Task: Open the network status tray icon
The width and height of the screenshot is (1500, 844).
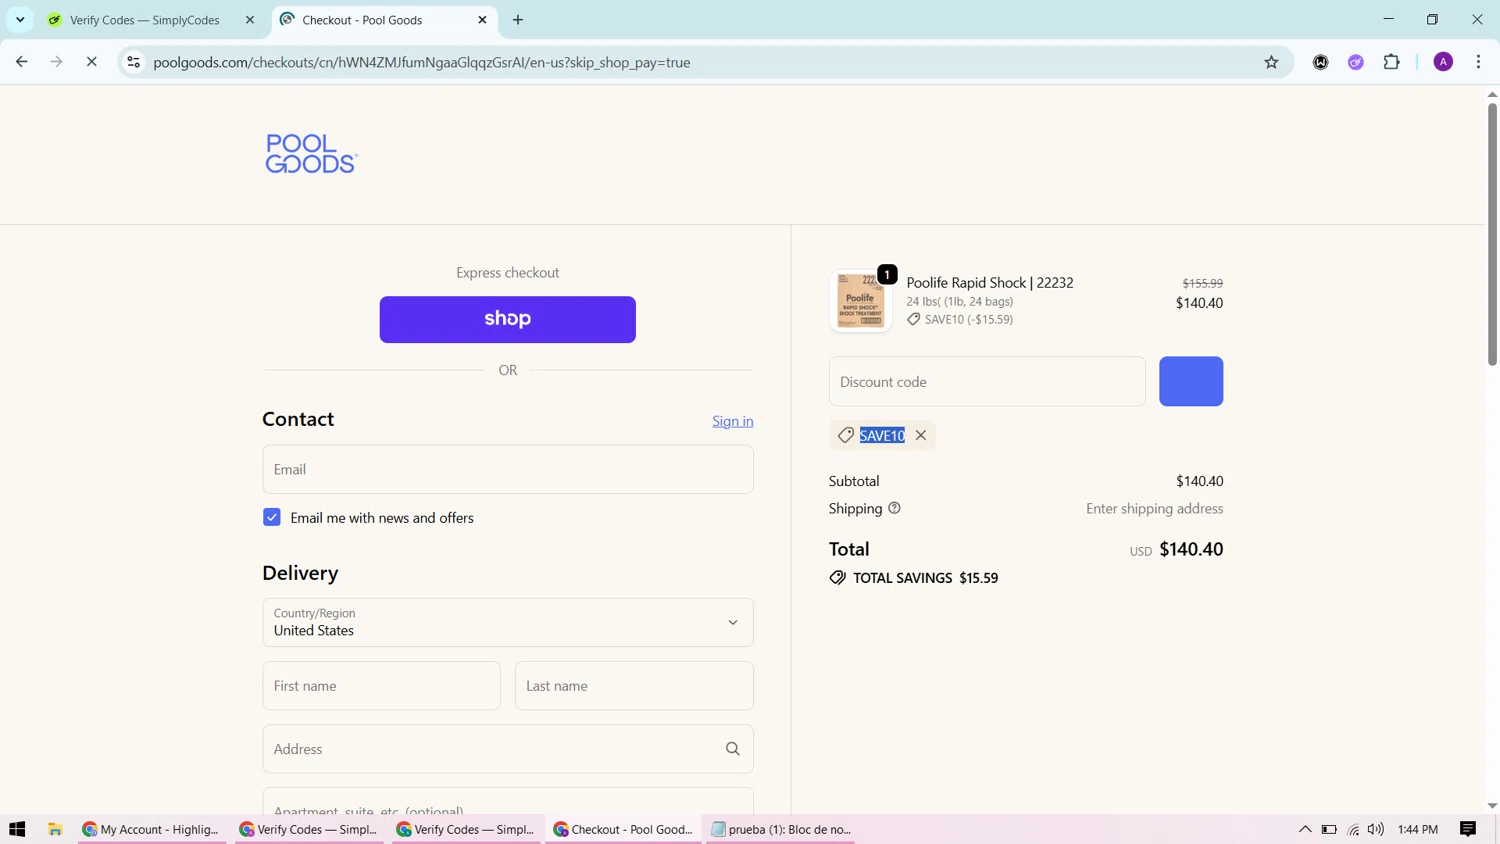Action: pyautogui.click(x=1353, y=829)
